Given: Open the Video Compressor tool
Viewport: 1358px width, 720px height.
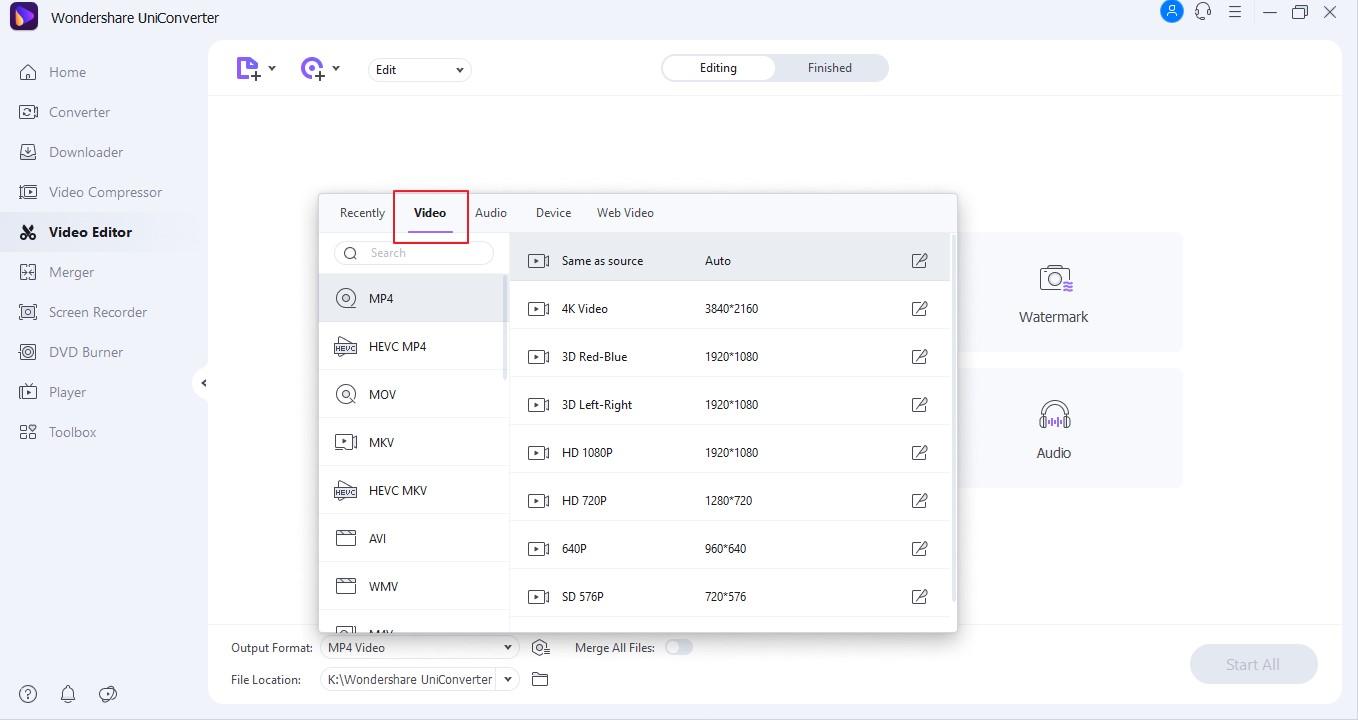Looking at the screenshot, I should (x=105, y=192).
